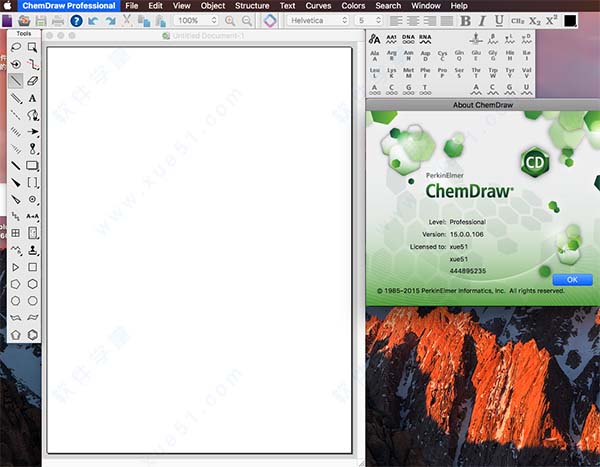The image size is (600, 467).
Task: Select the Marquee selection tool
Action: (x=33, y=47)
